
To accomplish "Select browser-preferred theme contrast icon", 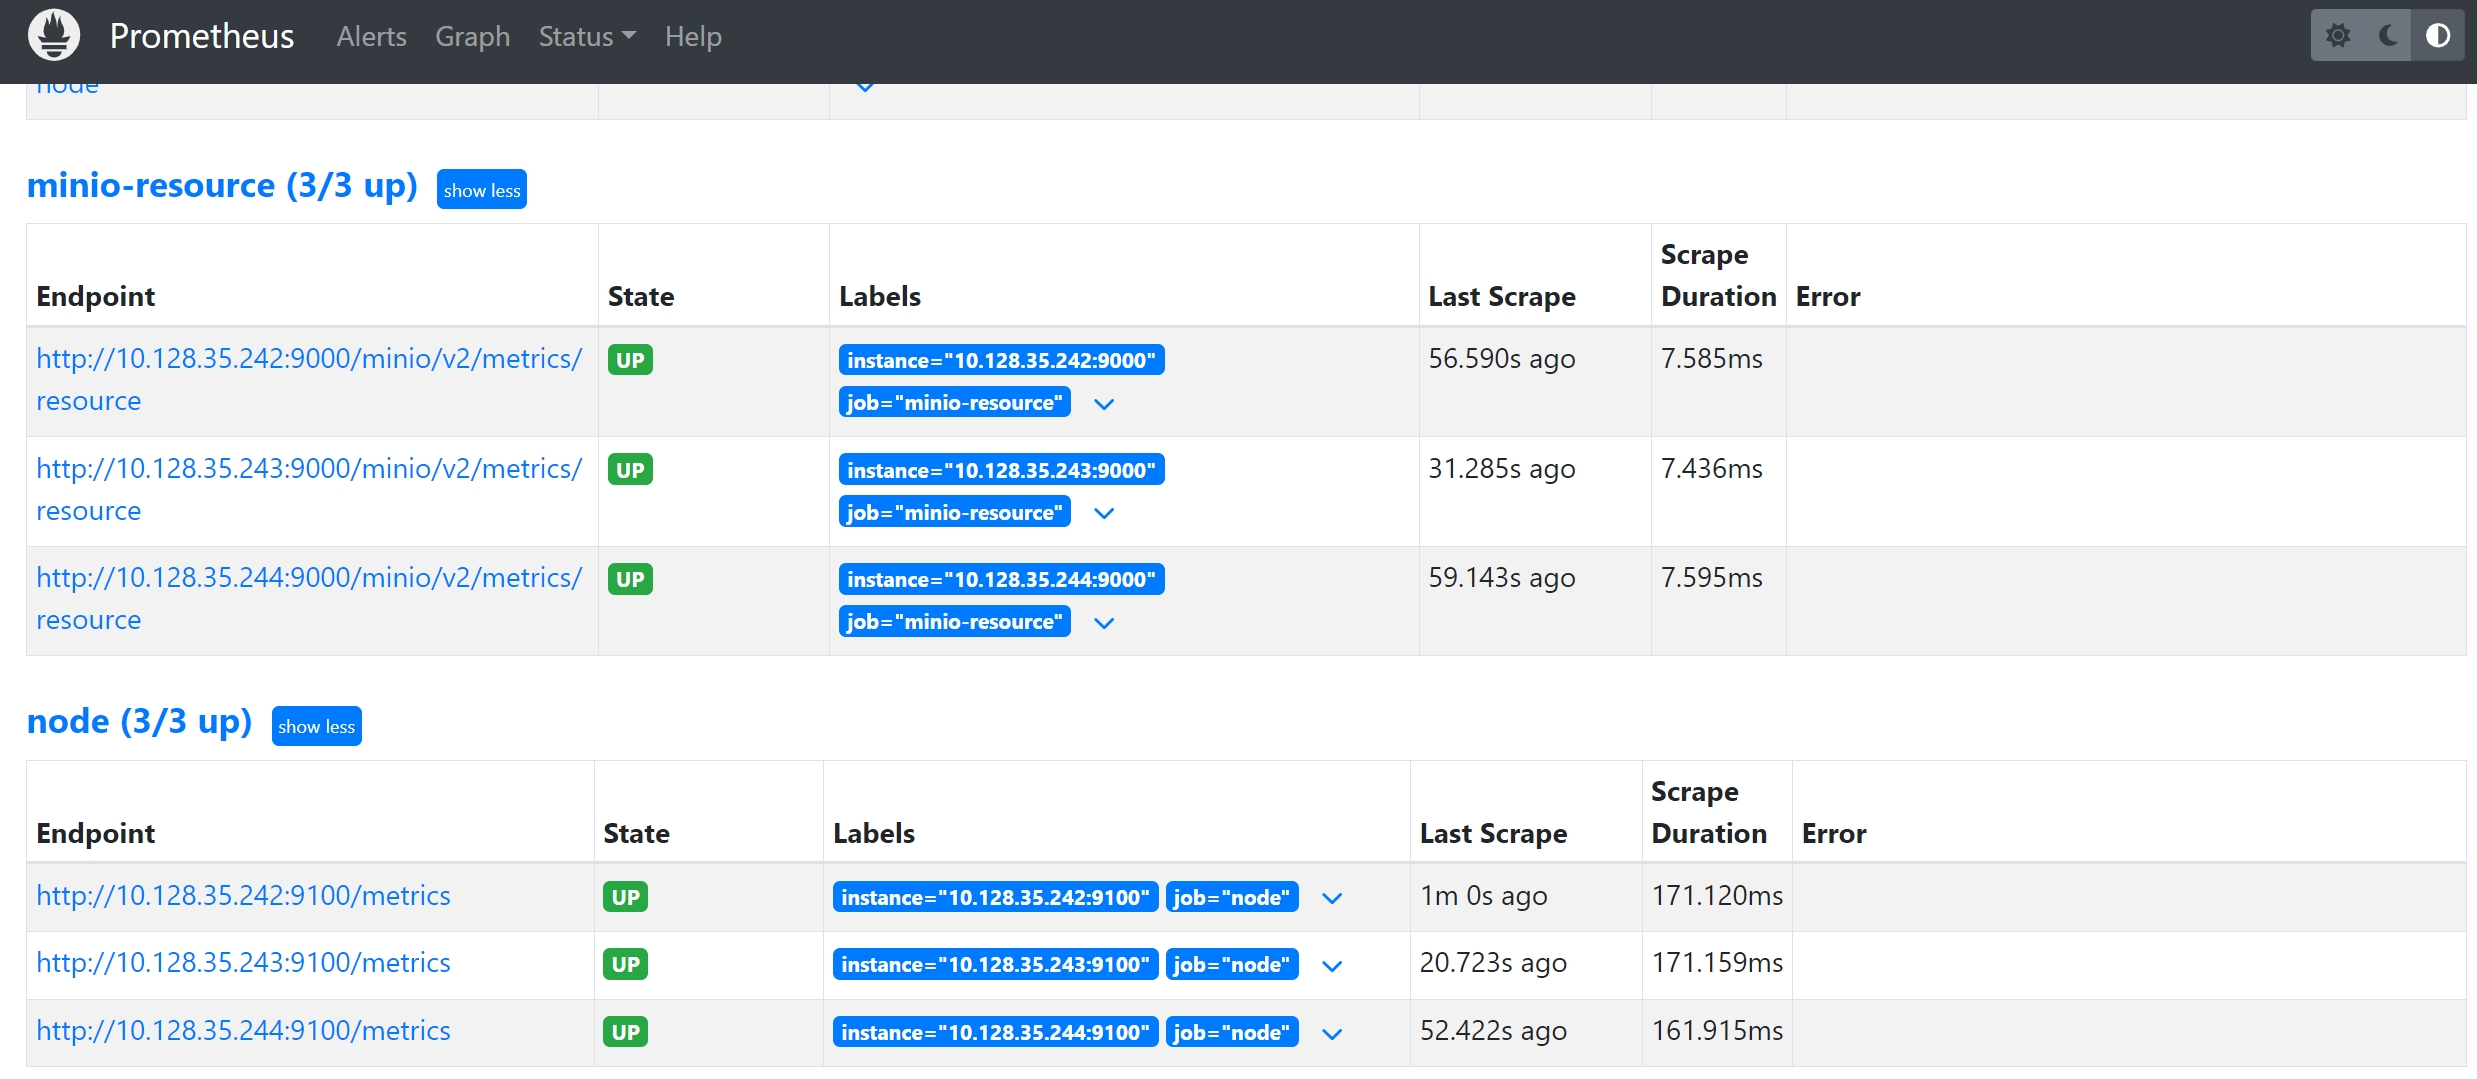I will click(x=2438, y=36).
